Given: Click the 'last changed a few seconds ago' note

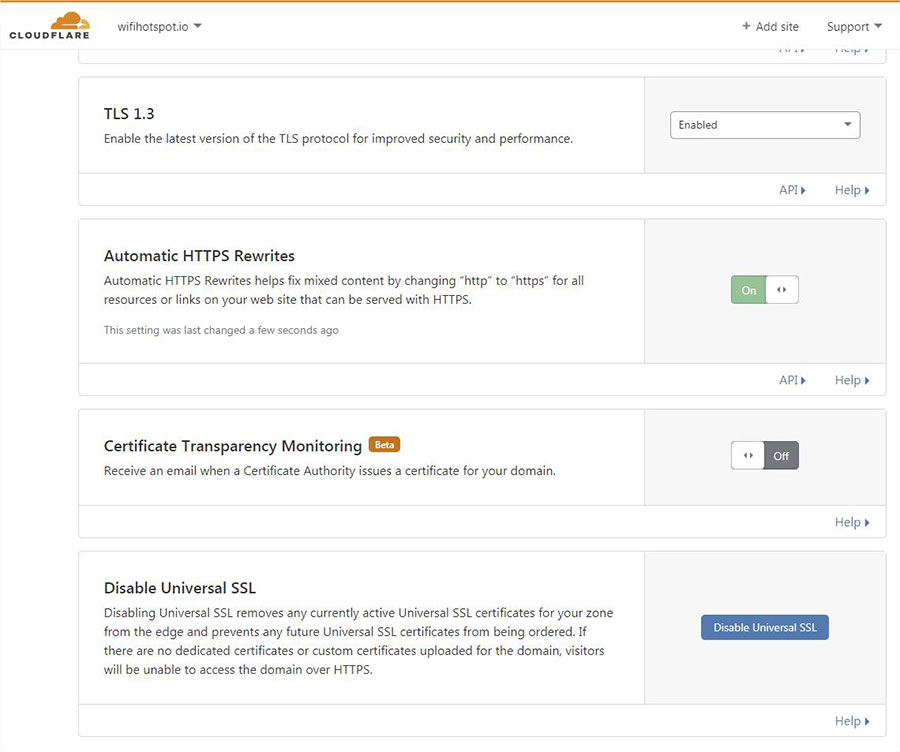Looking at the screenshot, I should coord(221,330).
